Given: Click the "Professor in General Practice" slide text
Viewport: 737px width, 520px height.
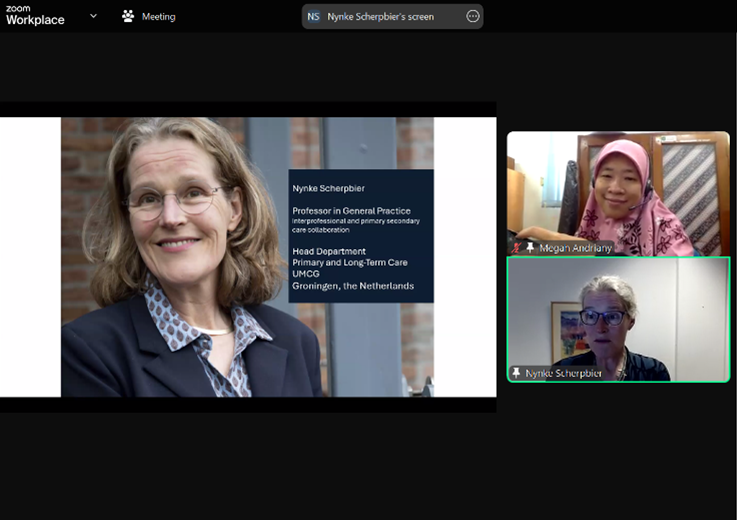Looking at the screenshot, I should [351, 211].
